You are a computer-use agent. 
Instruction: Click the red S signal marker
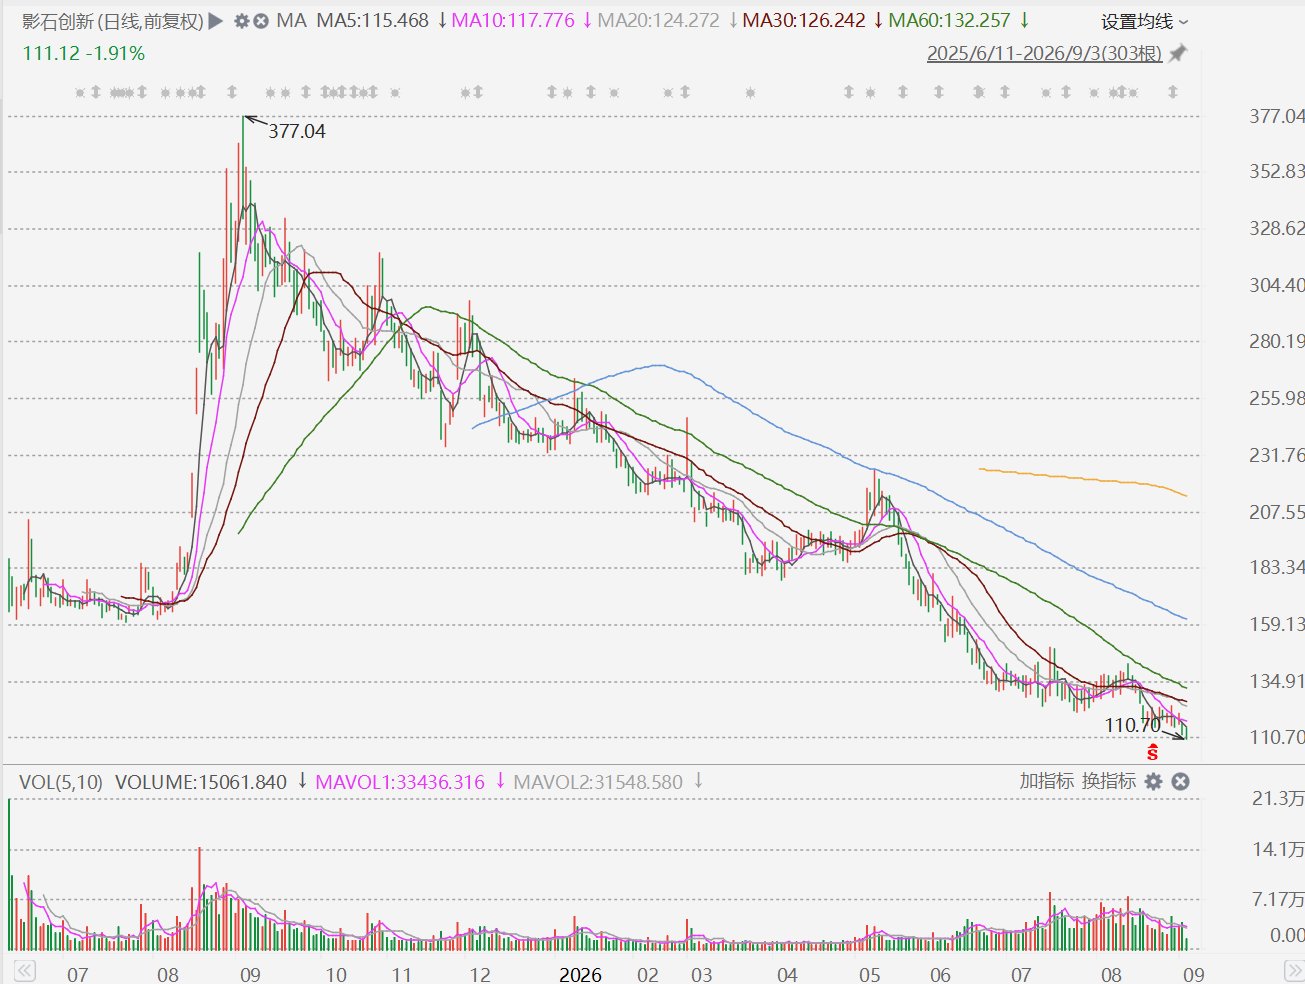1153,752
